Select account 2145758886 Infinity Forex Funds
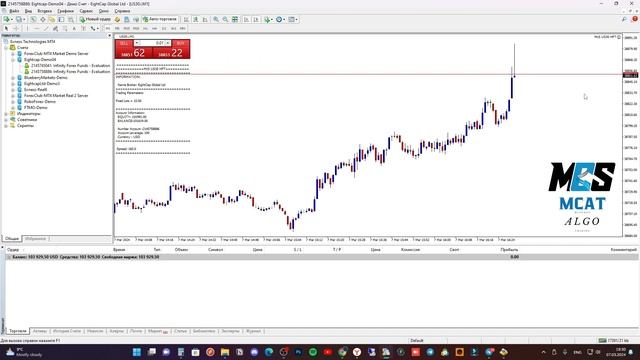640x360 pixels. [x=70, y=71]
